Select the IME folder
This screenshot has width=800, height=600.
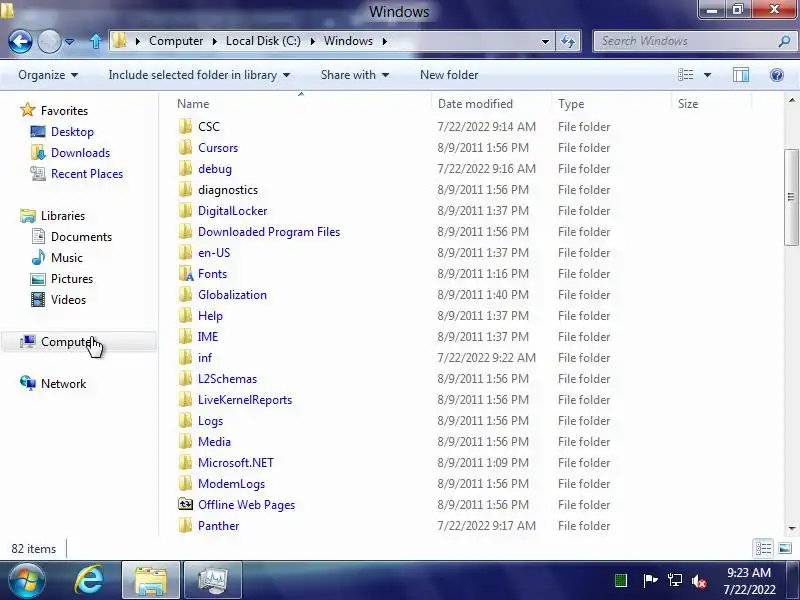click(208, 337)
